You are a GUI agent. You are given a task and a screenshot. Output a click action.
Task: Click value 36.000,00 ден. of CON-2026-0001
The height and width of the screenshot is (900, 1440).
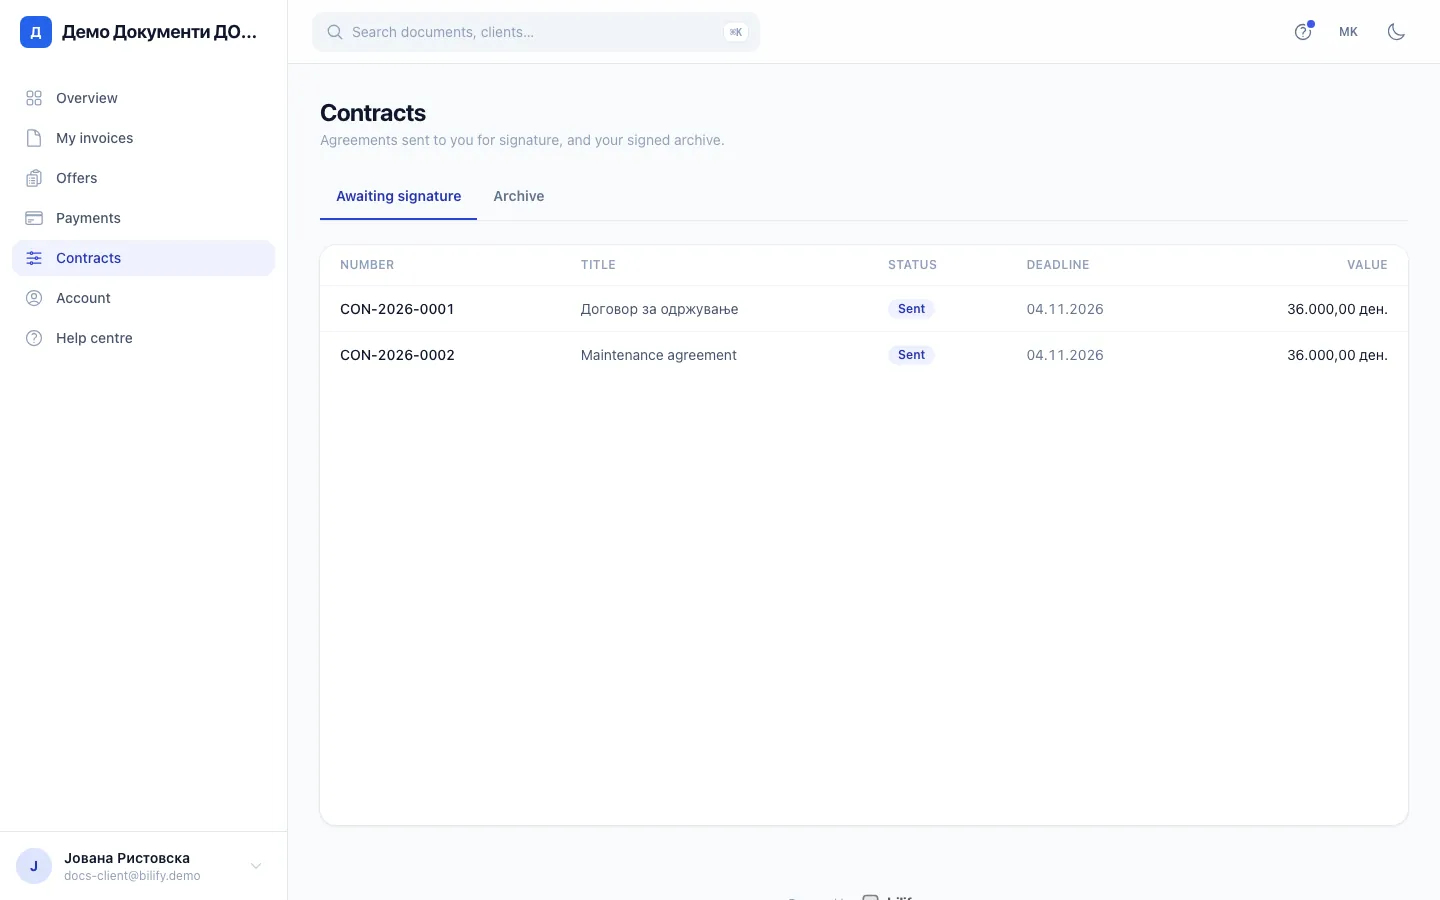click(1337, 309)
